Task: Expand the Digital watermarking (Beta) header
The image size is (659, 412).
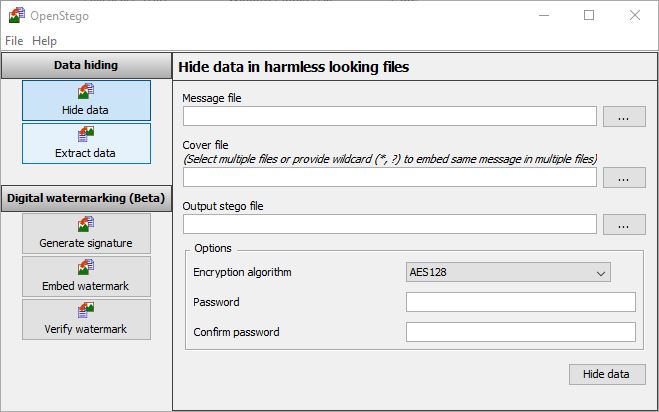Action: coord(86,198)
